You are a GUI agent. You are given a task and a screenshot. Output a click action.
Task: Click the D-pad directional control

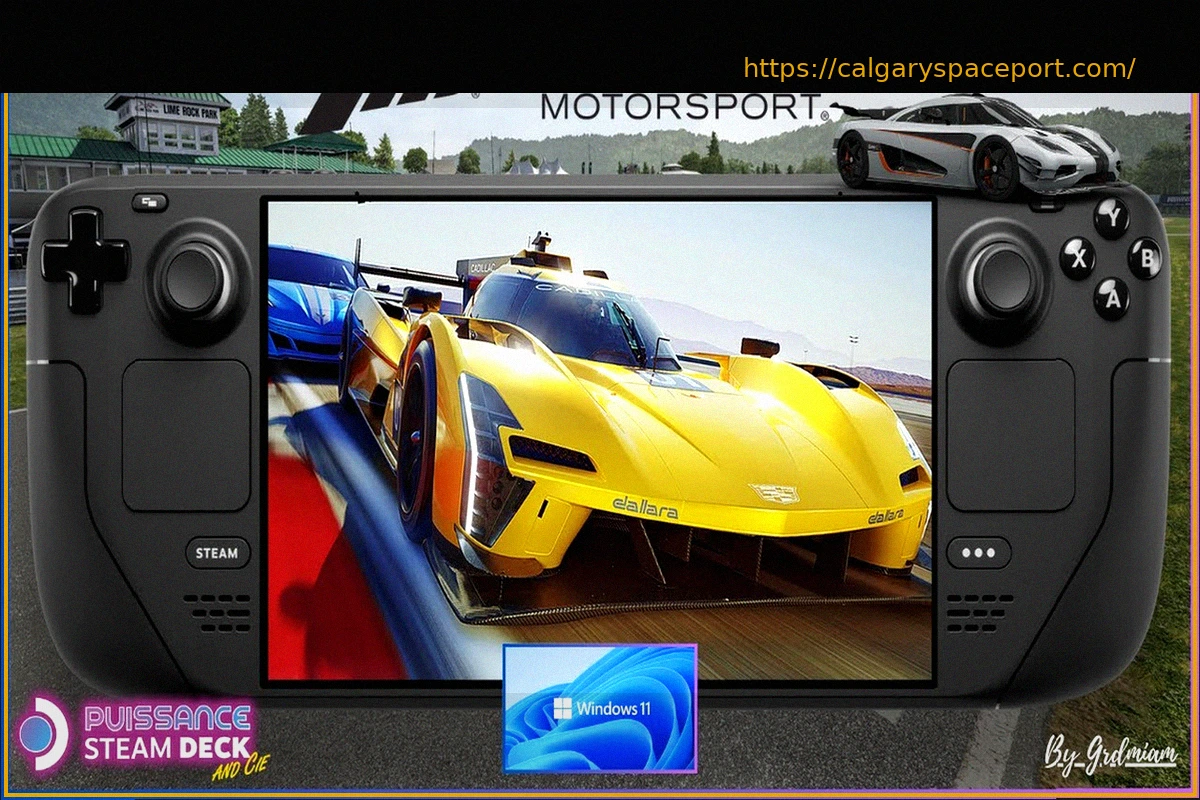[85, 259]
